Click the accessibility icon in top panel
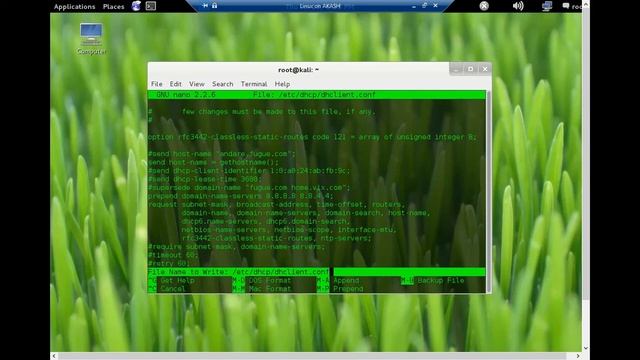The image size is (640, 360). 484,6
